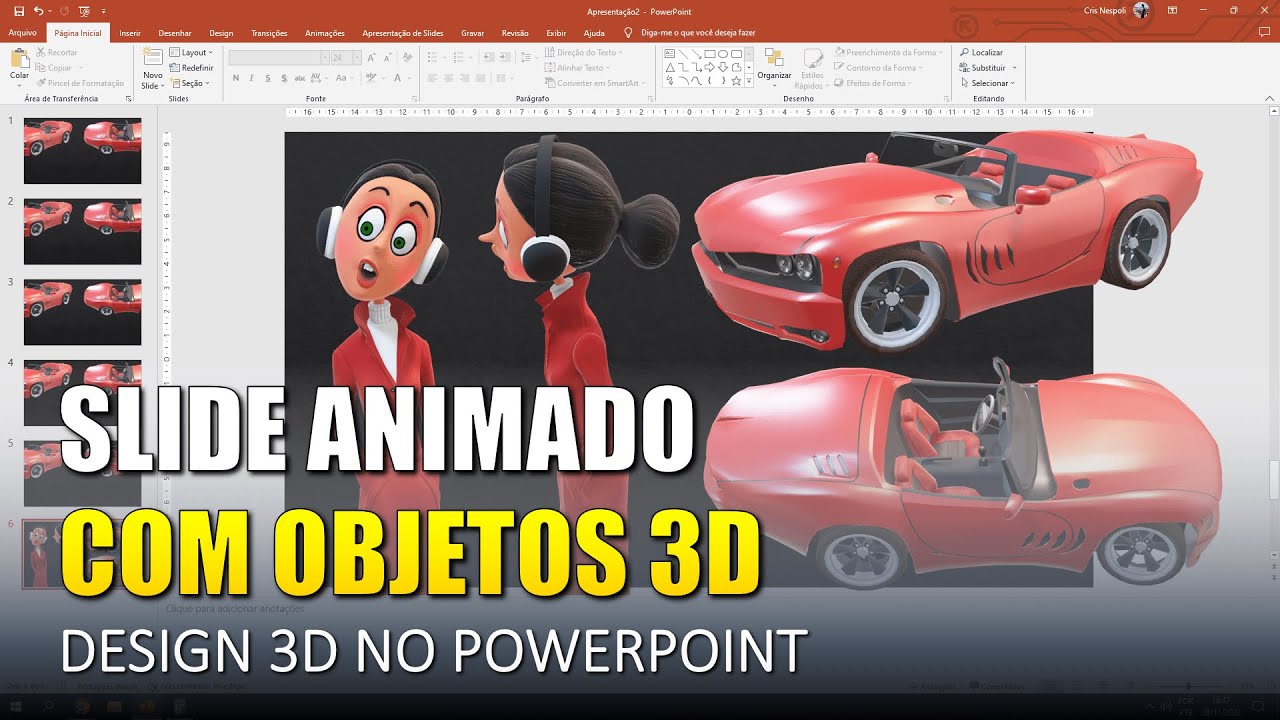This screenshot has height=720, width=1280.
Task: Toggle underline (S) formatting
Action: [267, 78]
